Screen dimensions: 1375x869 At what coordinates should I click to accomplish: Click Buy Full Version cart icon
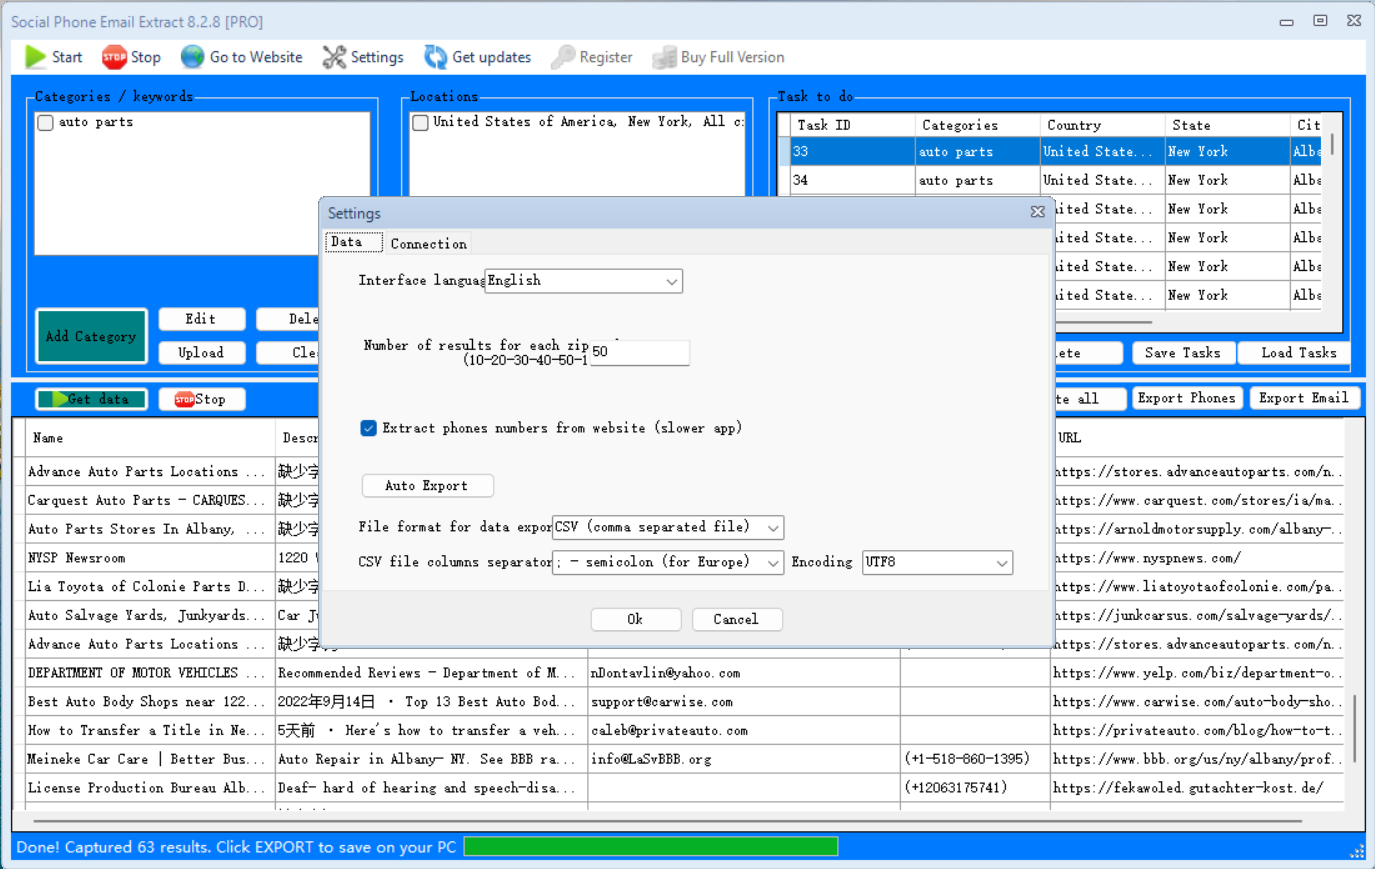(664, 57)
